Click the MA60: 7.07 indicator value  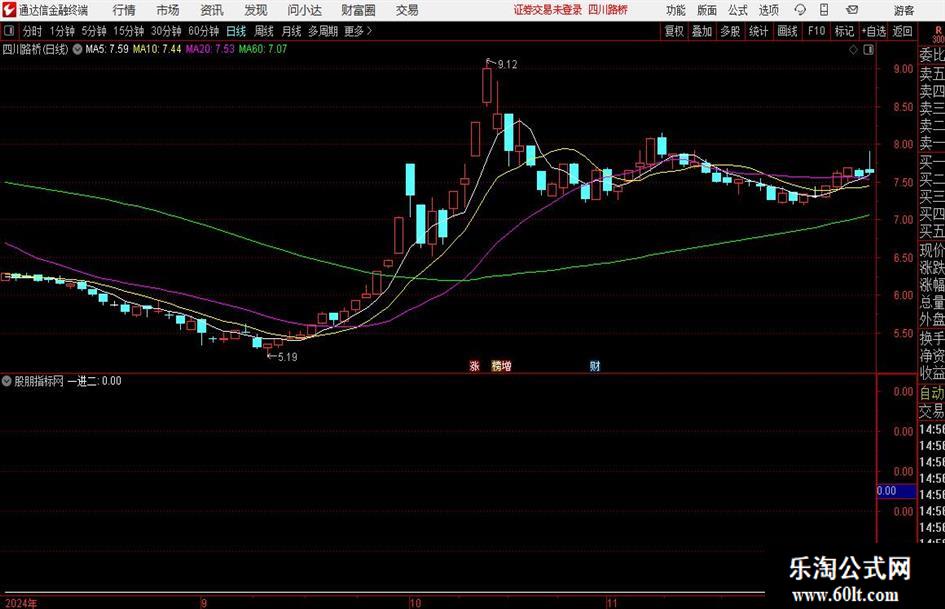pyautogui.click(x=263, y=49)
